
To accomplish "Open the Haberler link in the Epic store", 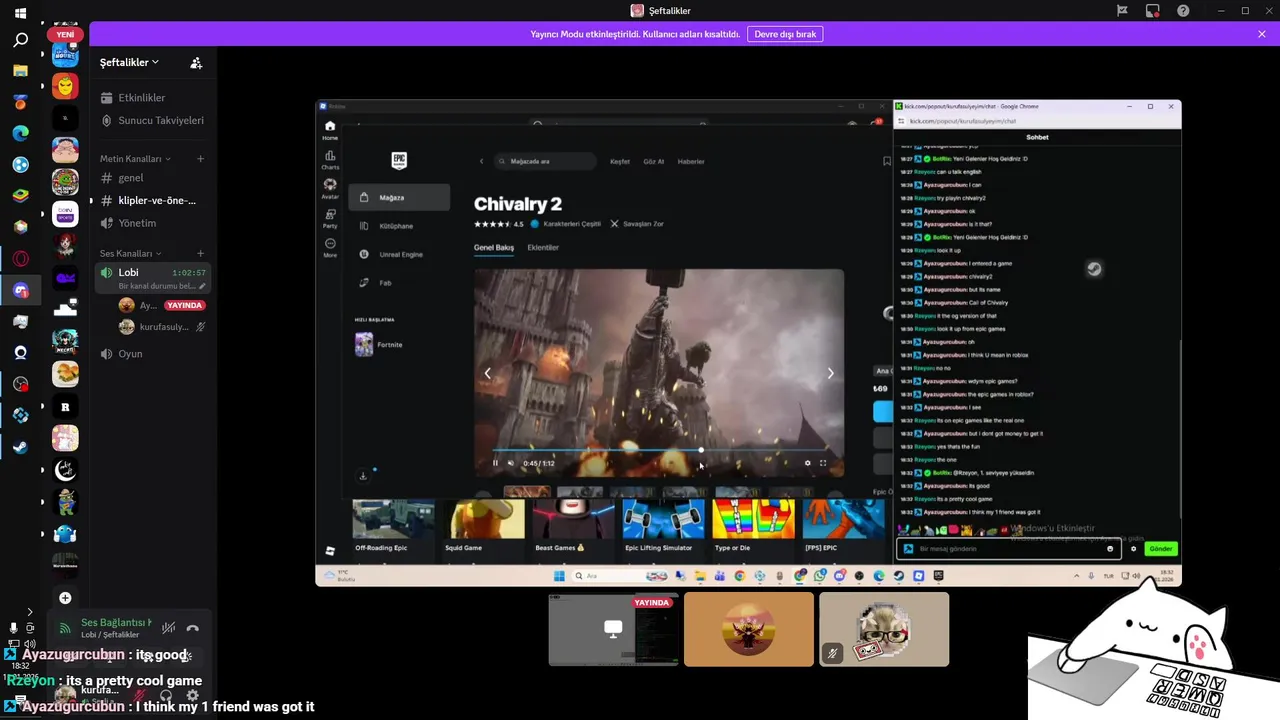I will pyautogui.click(x=691, y=161).
